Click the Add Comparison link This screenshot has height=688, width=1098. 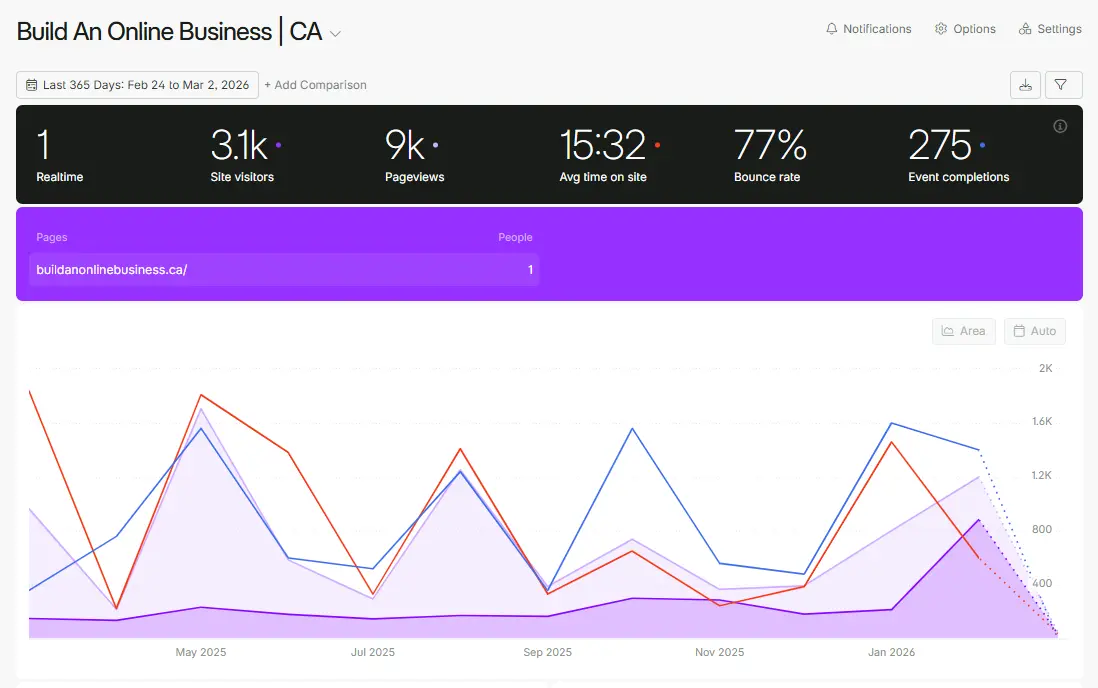pos(316,85)
